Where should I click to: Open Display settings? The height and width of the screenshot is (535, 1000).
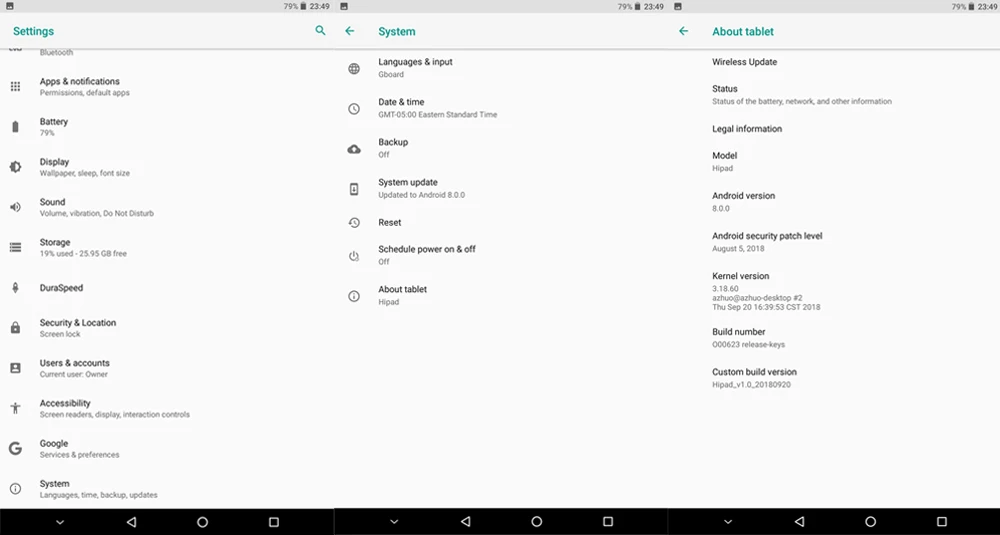tap(167, 167)
